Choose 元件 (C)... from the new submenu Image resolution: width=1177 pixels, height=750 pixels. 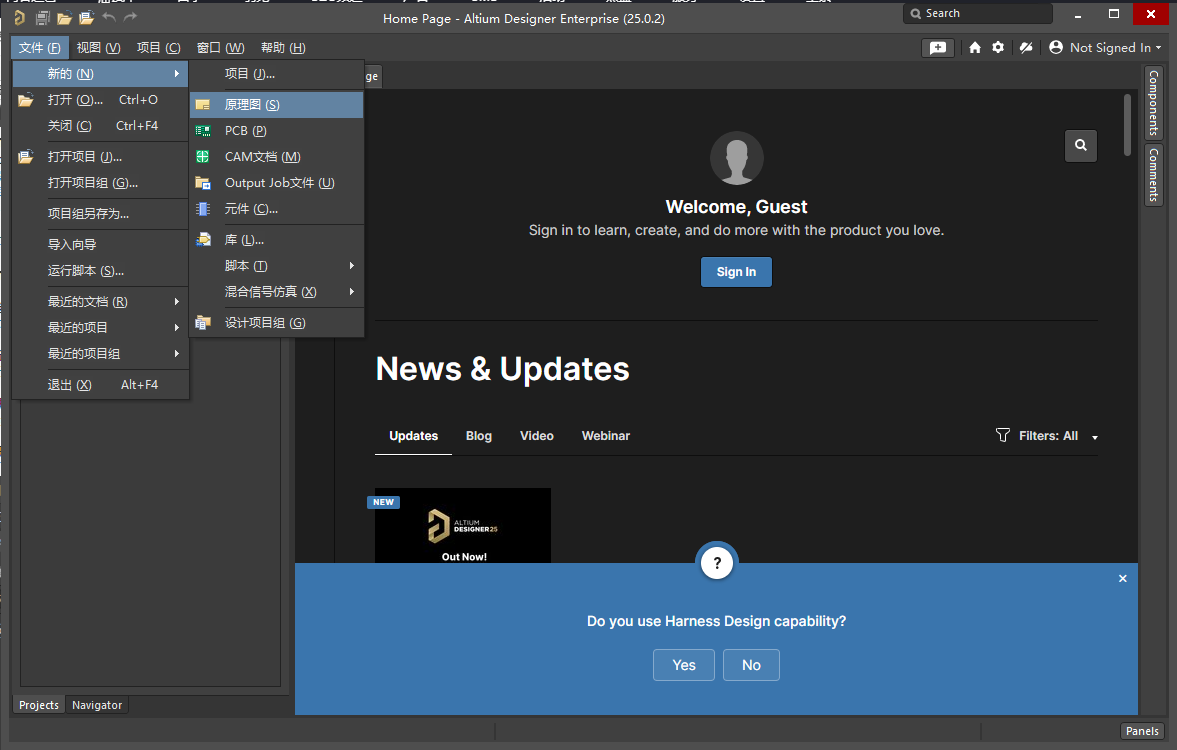tap(277, 209)
